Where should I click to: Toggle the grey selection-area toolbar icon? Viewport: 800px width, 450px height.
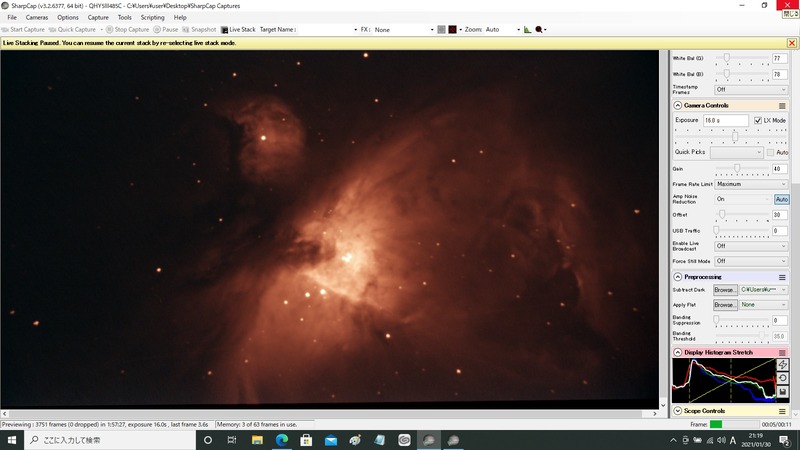coord(441,30)
